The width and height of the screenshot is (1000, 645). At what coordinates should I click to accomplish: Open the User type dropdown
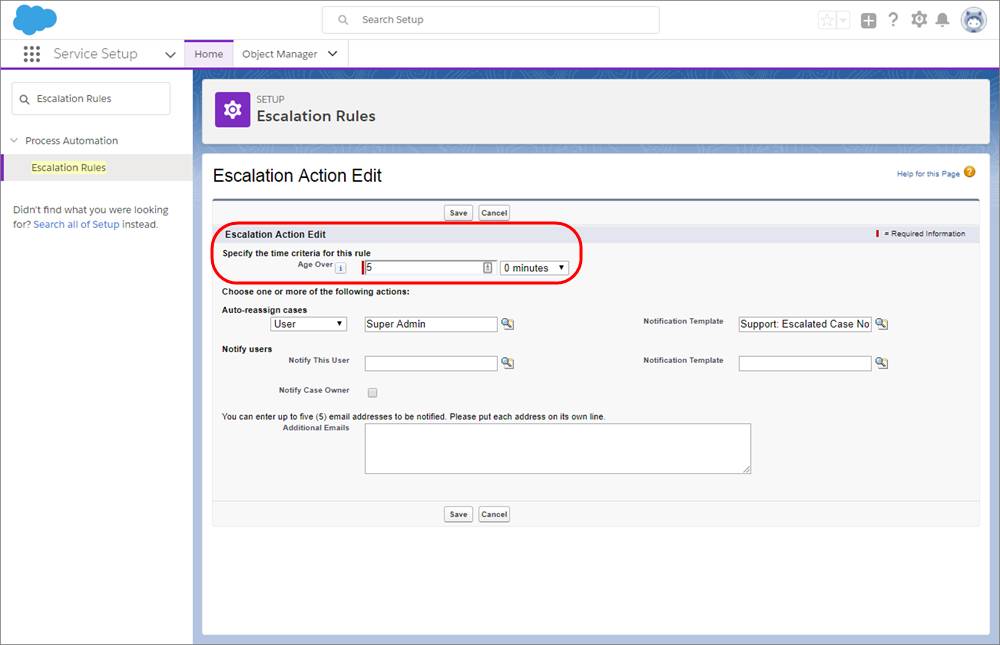[309, 324]
